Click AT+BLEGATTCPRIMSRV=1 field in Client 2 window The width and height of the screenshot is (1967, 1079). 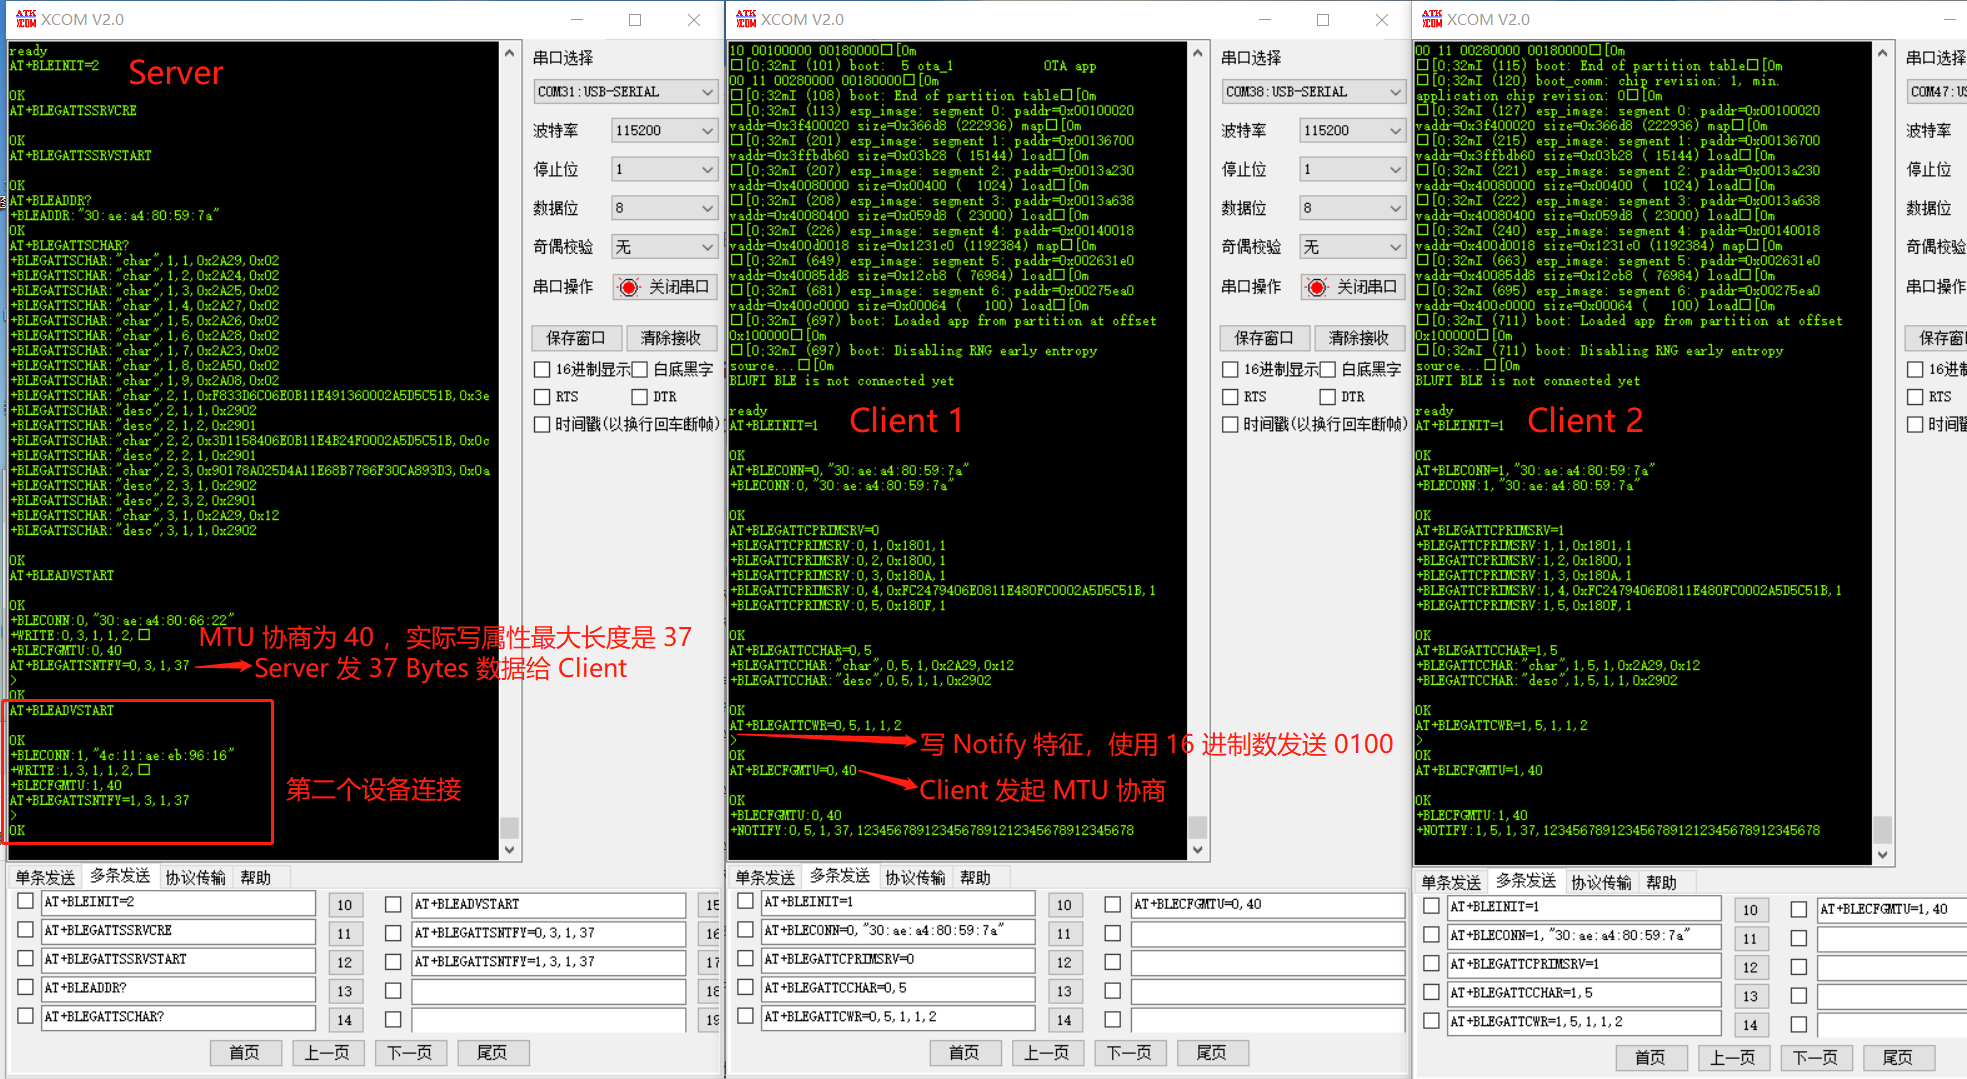point(1584,965)
